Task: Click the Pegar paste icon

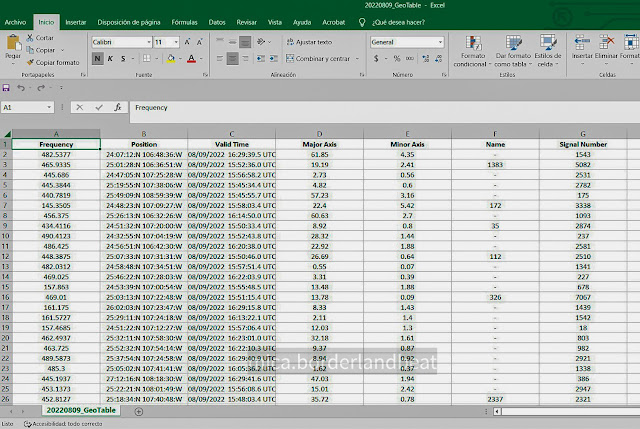Action: [x=13, y=44]
